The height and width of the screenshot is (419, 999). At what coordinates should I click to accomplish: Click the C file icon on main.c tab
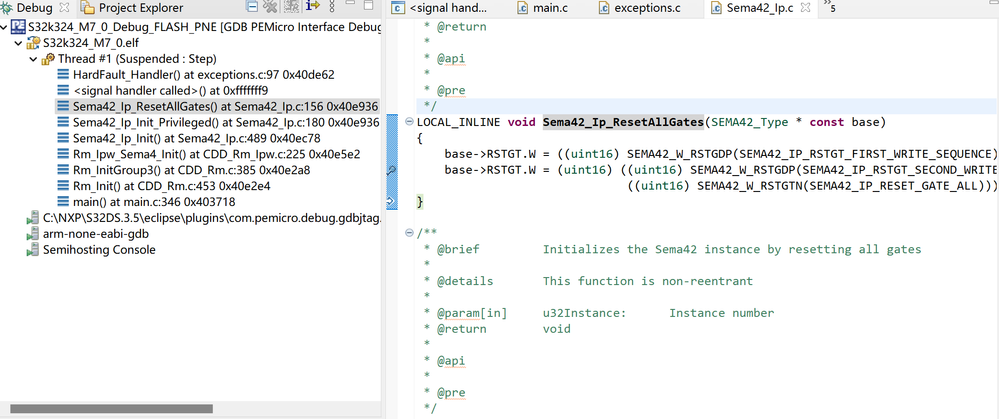point(522,8)
